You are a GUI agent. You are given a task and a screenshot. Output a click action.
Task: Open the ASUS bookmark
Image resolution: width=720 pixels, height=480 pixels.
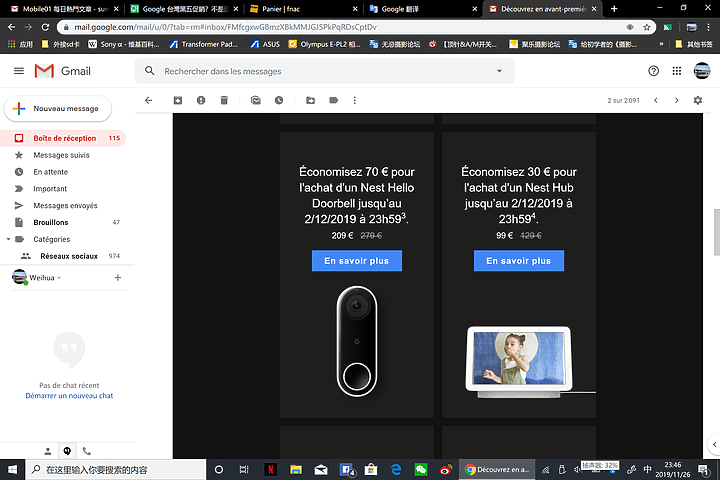265,44
